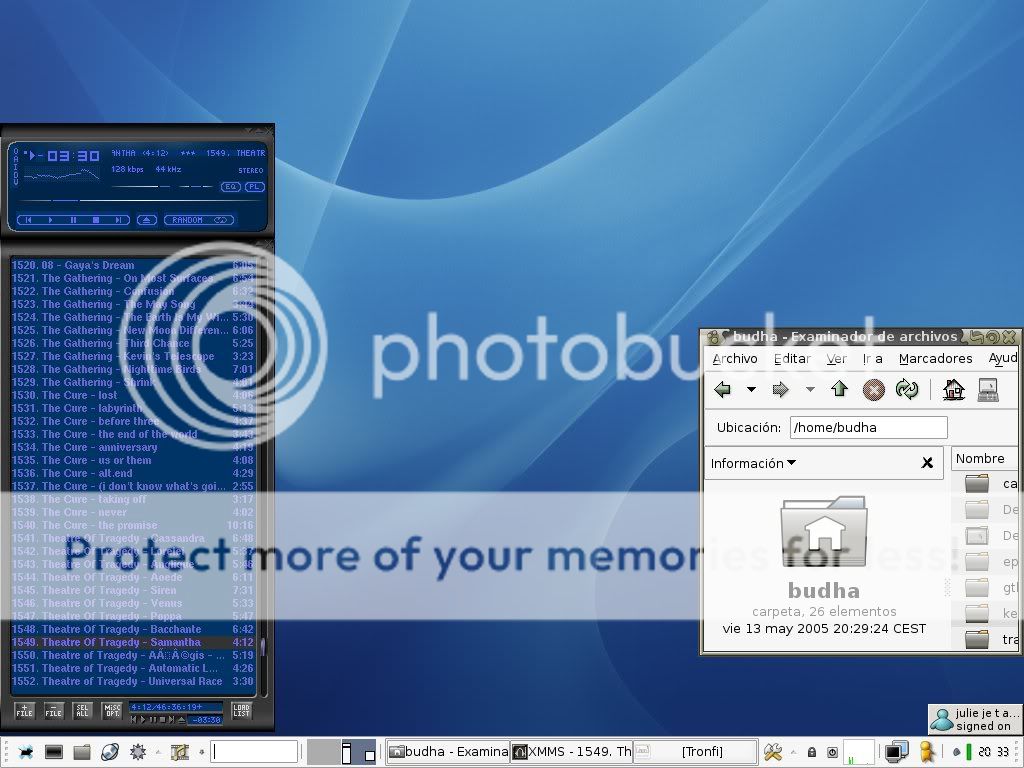Stop playback in XMMS main window
Image resolution: width=1024 pixels, height=768 pixels.
(95, 220)
